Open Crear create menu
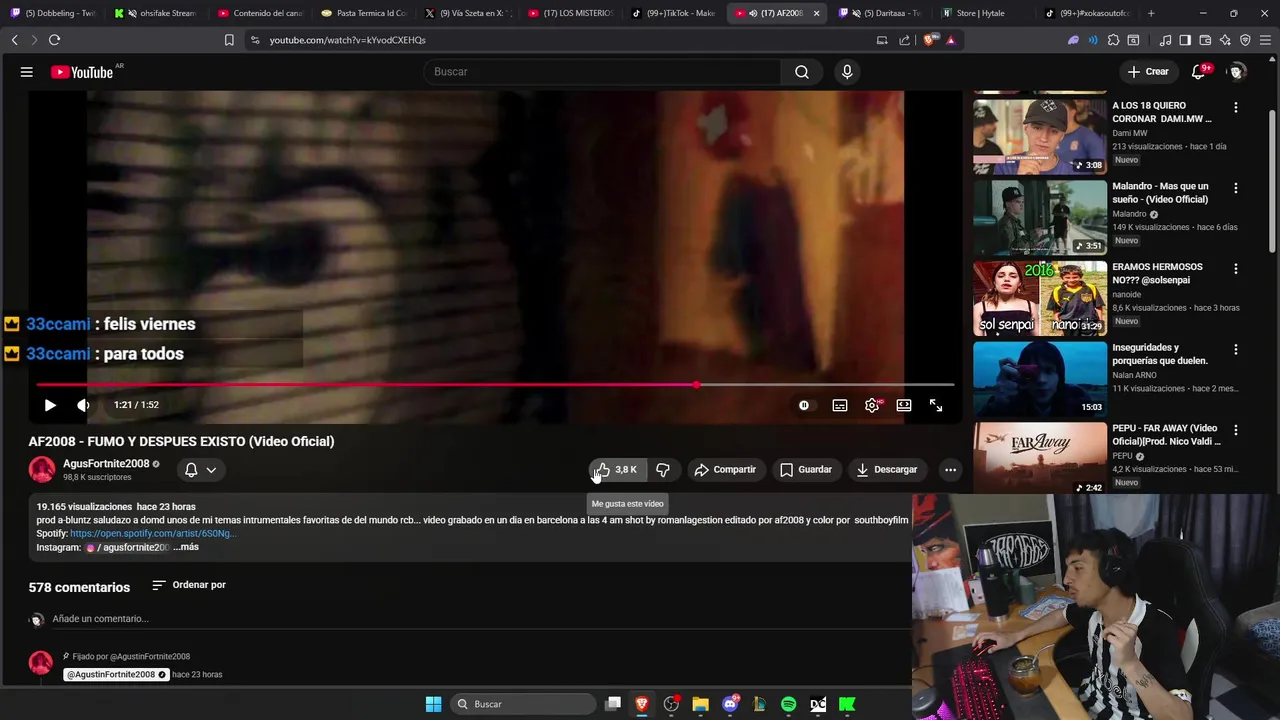Screen dimensions: 1280x720 [x=1148, y=72]
